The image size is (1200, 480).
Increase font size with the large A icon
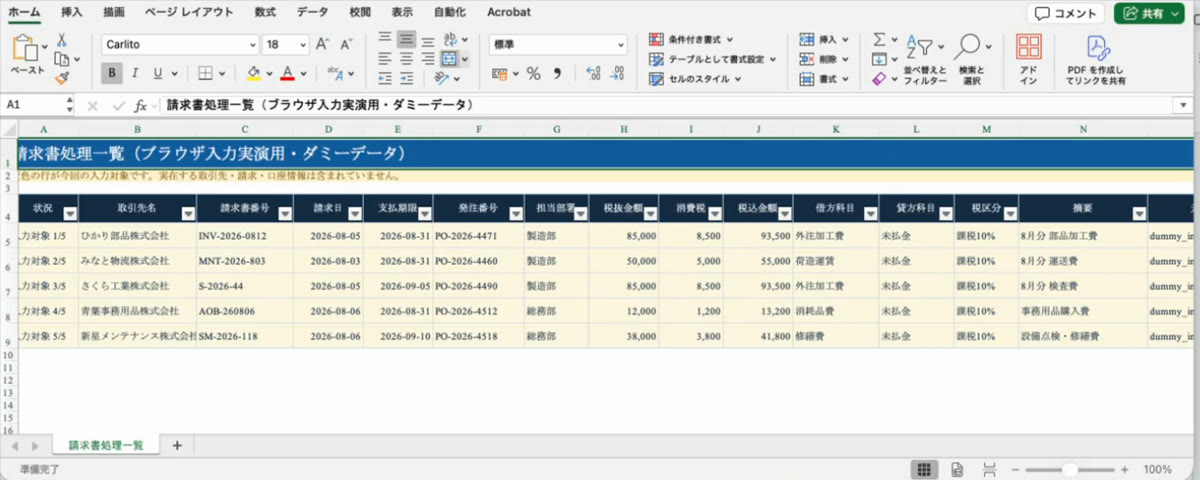323,45
